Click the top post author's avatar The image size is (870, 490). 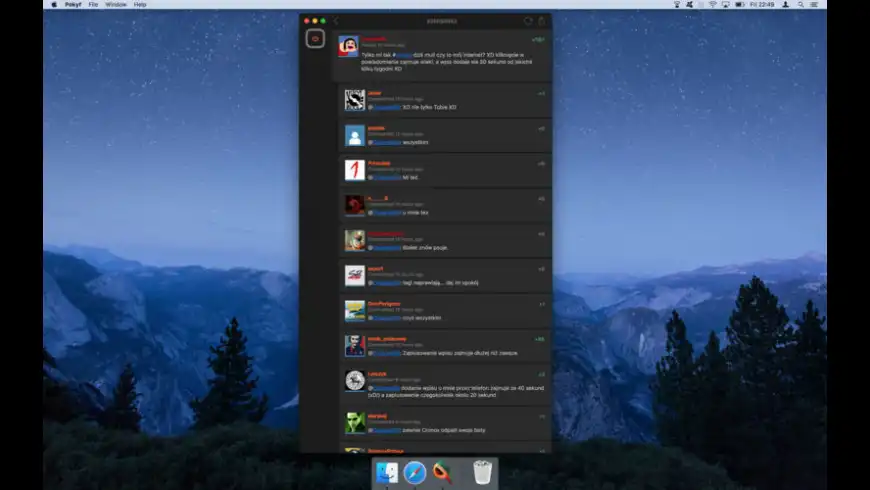348,46
